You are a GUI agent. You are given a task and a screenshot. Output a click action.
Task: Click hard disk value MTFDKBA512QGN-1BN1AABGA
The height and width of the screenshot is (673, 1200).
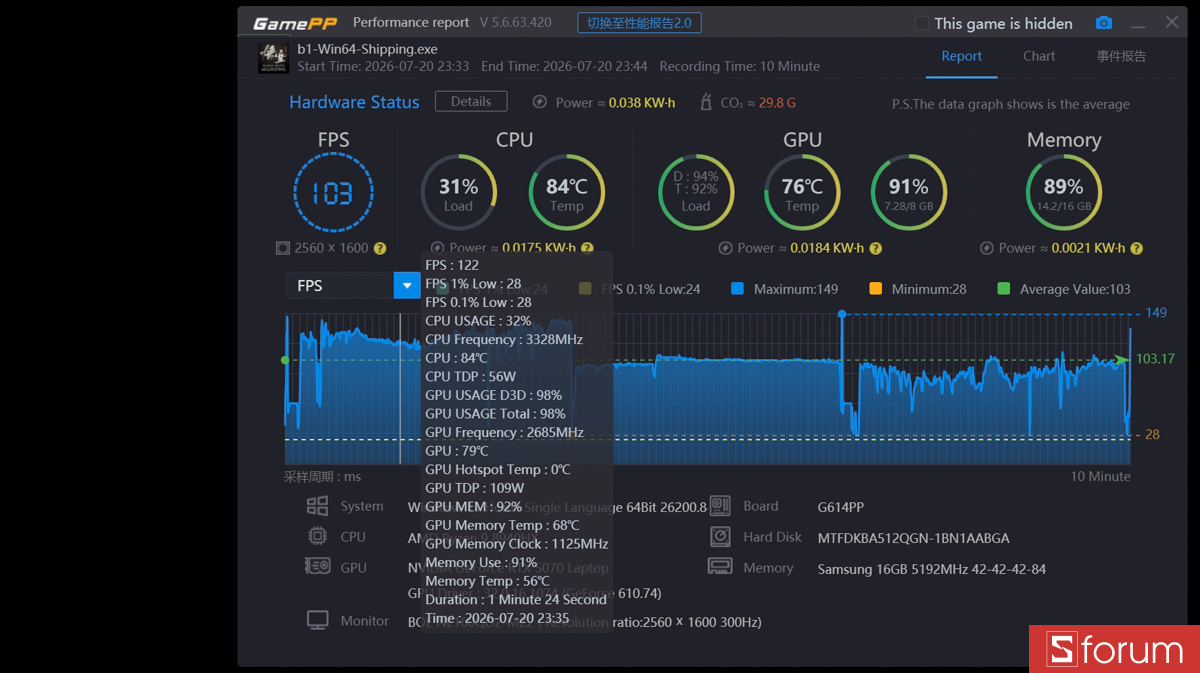point(913,538)
